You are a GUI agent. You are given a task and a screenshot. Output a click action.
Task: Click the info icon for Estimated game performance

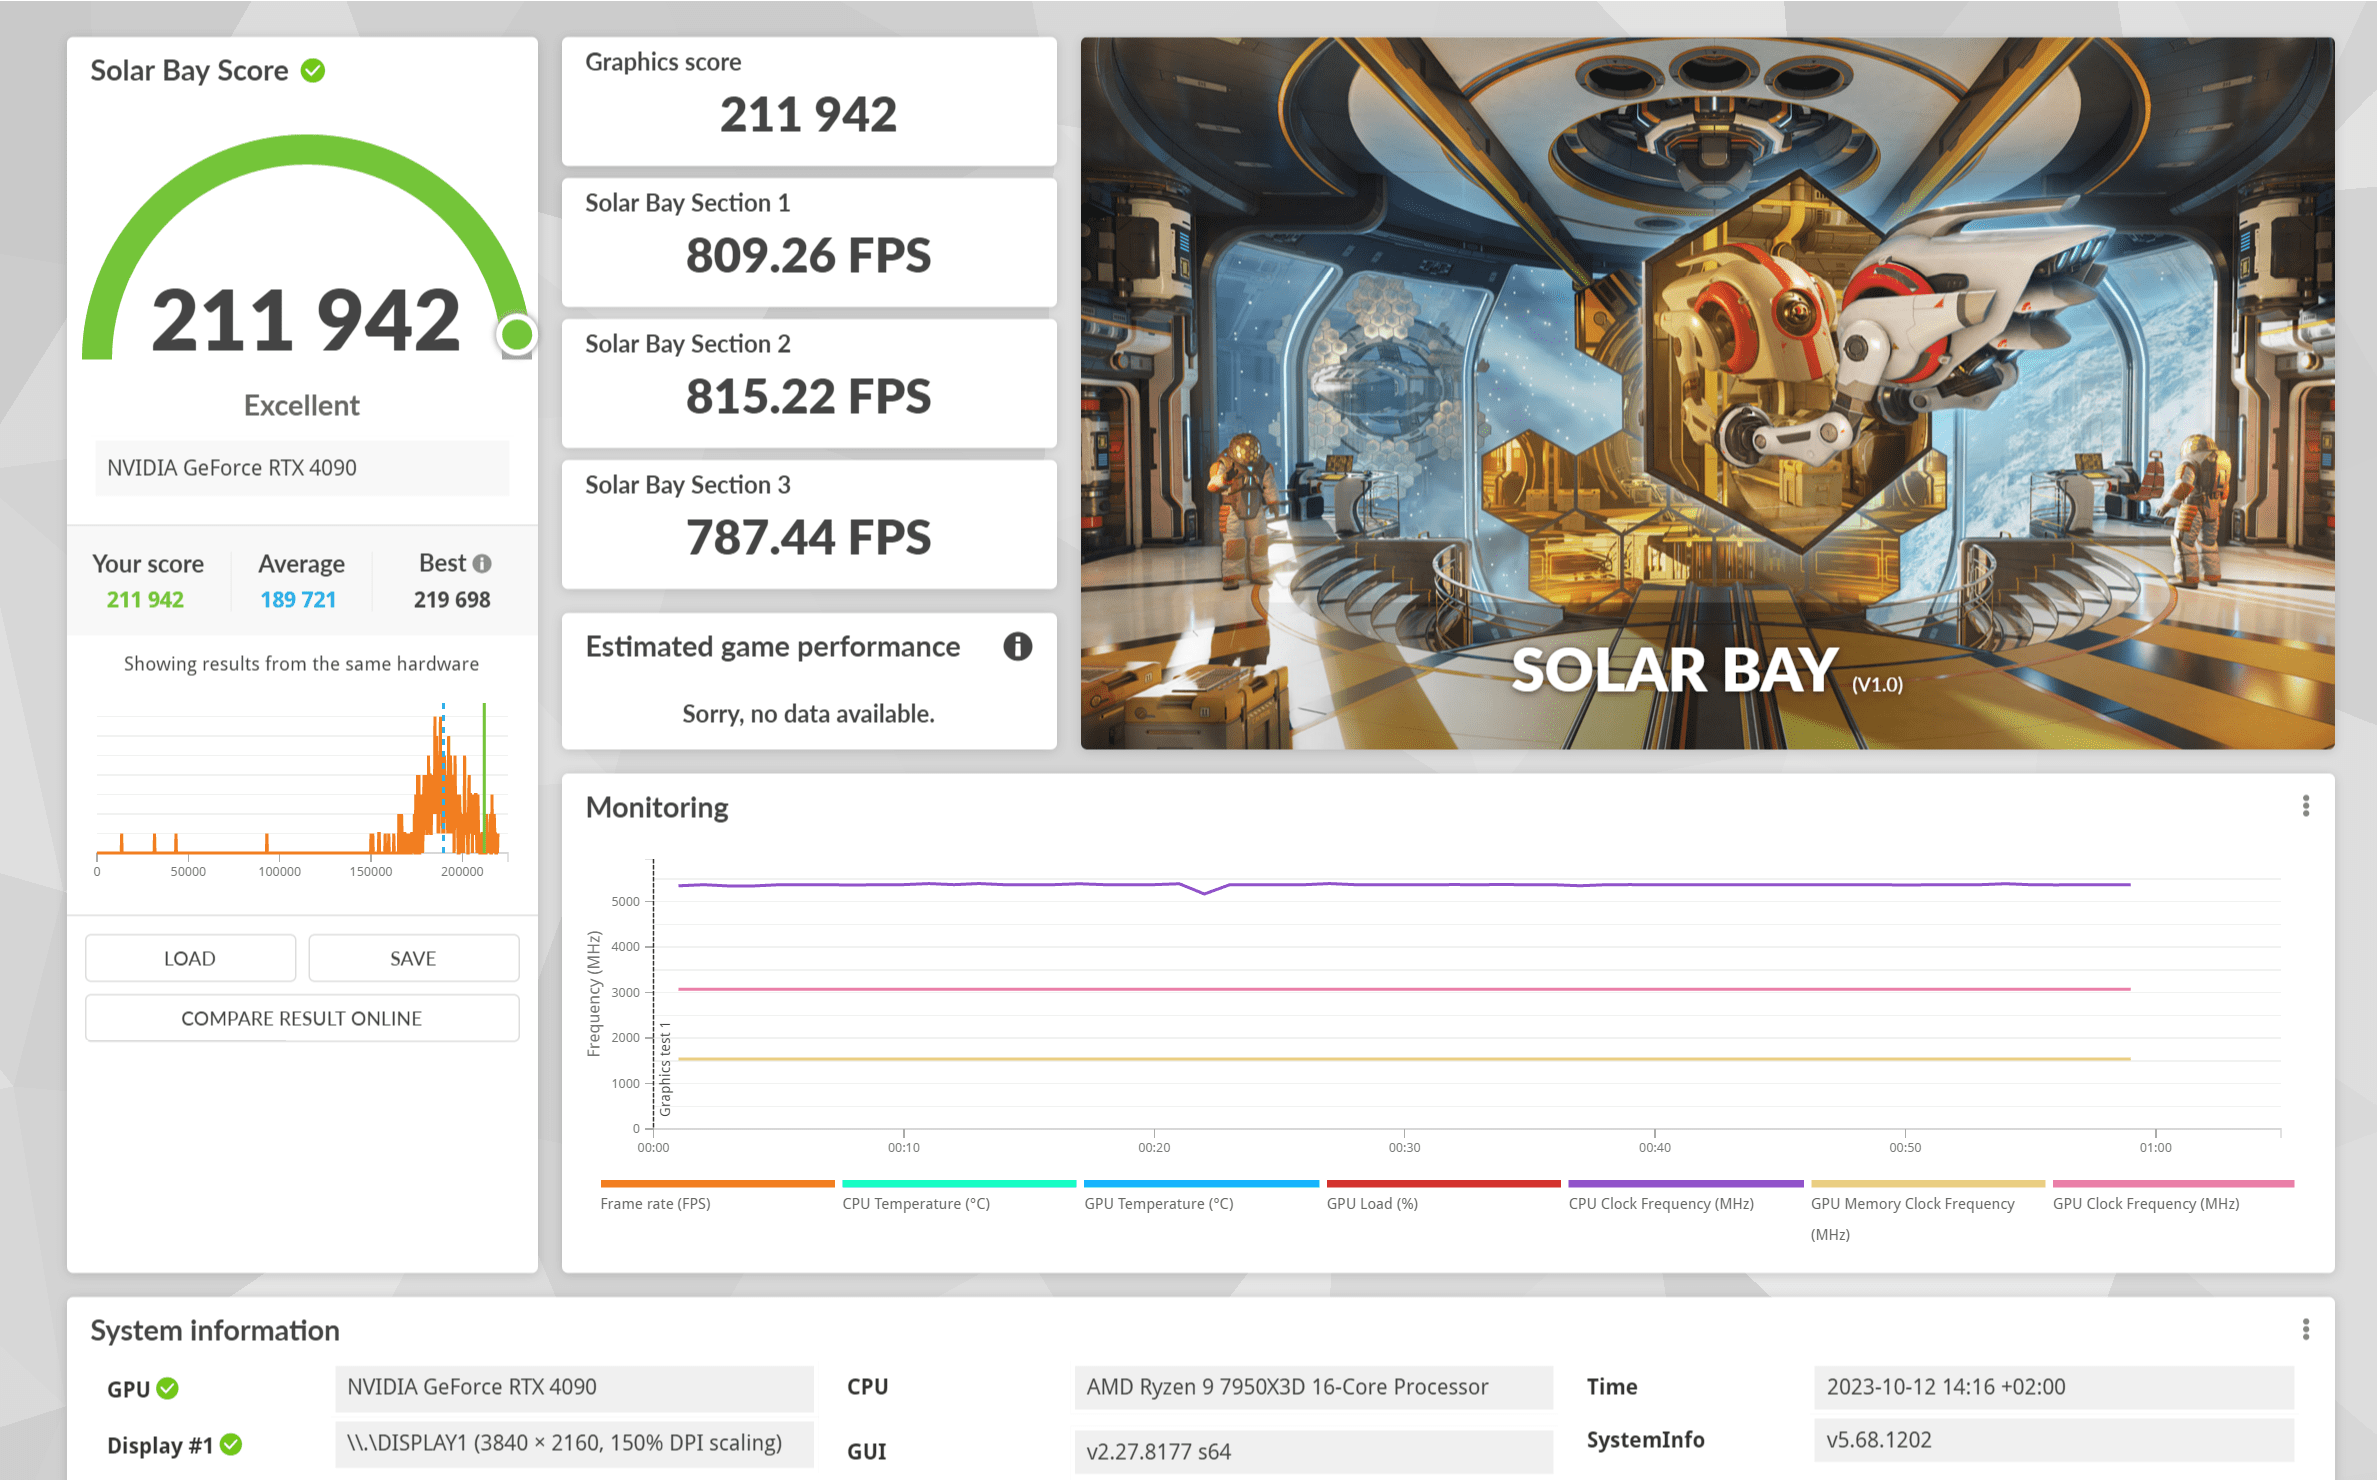click(1017, 647)
